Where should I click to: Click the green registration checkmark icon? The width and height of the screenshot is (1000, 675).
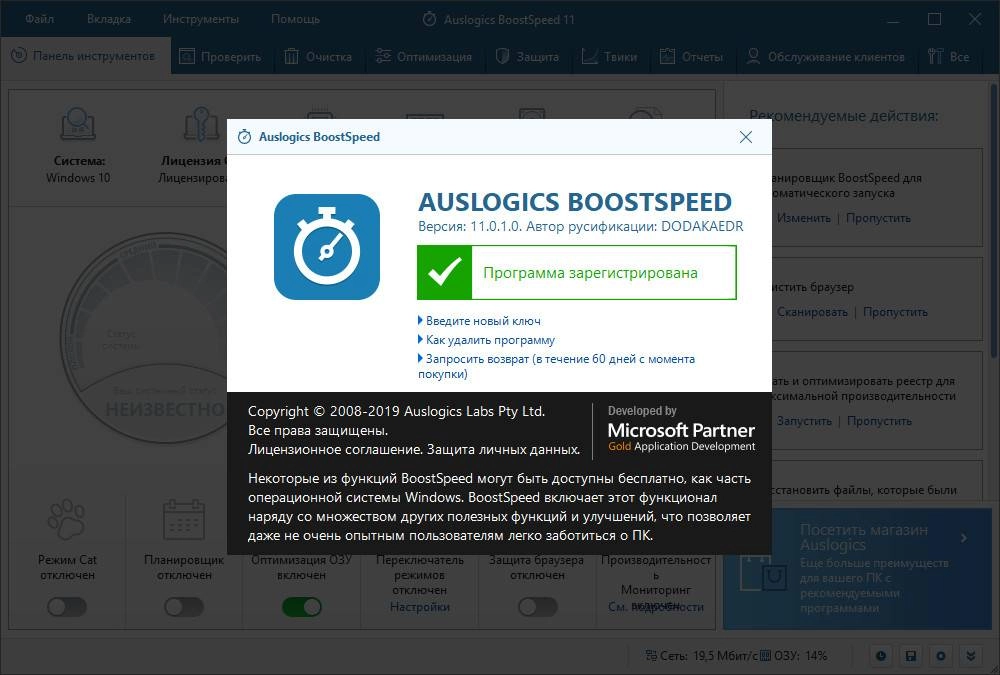coord(445,272)
